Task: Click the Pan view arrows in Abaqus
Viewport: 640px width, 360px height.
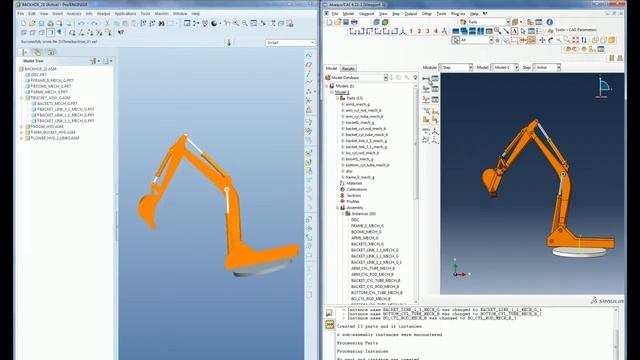Action: click(x=542, y=40)
